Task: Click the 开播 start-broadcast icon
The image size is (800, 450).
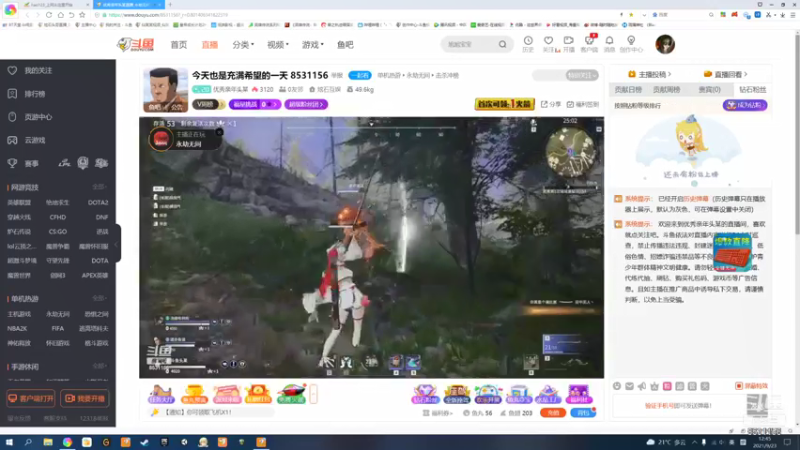Action: point(568,44)
